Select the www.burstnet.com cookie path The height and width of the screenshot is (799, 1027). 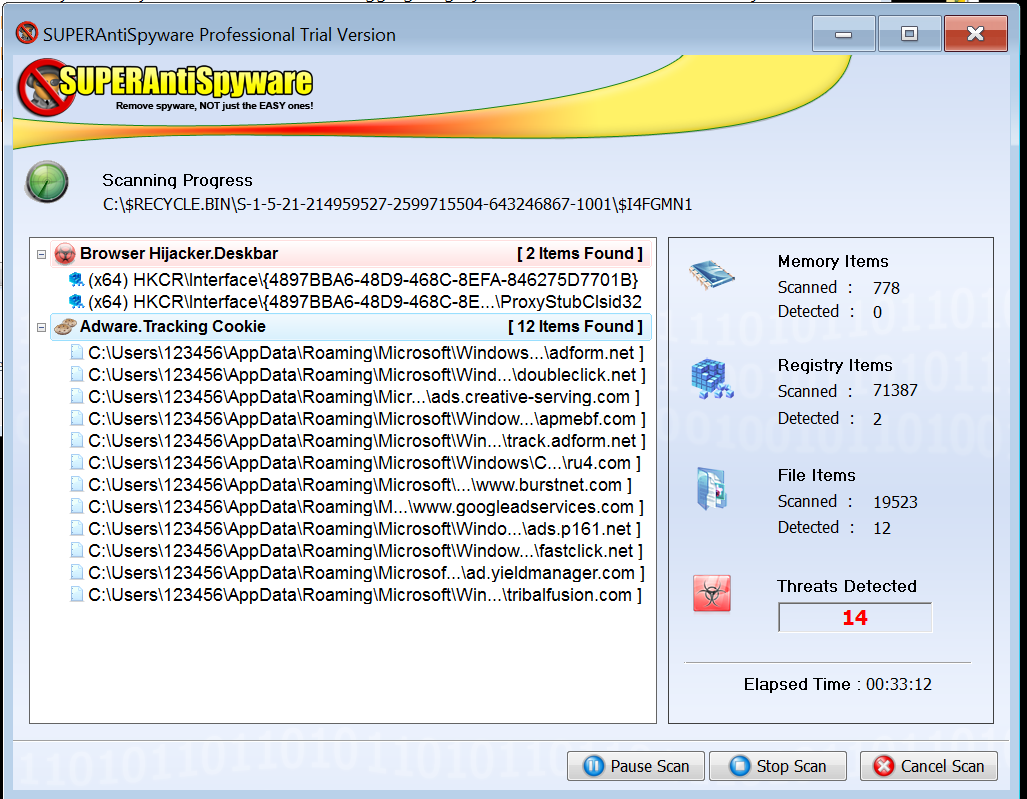pyautogui.click(x=360, y=485)
